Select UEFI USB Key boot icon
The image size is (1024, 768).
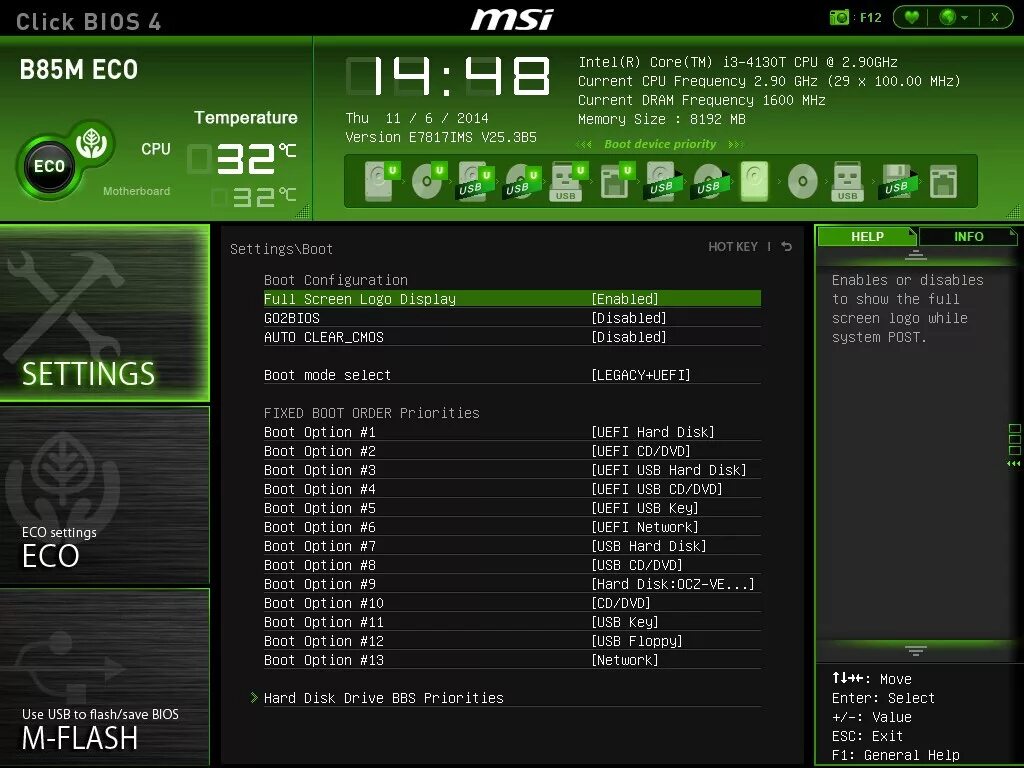[x=568, y=180]
